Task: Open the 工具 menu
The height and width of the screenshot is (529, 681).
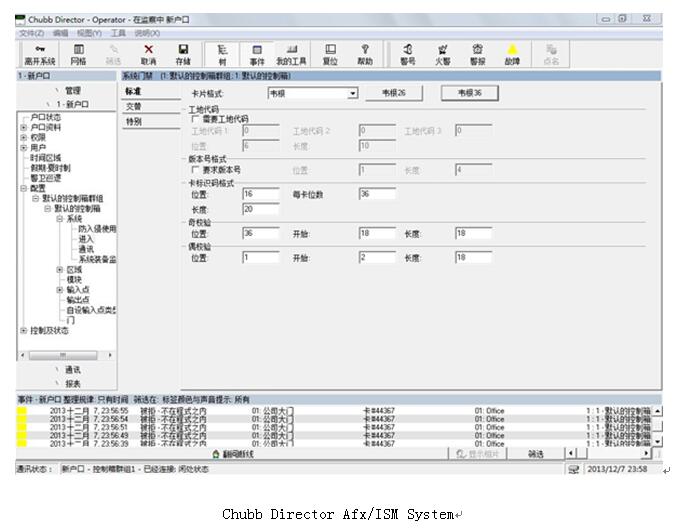Action: point(118,33)
